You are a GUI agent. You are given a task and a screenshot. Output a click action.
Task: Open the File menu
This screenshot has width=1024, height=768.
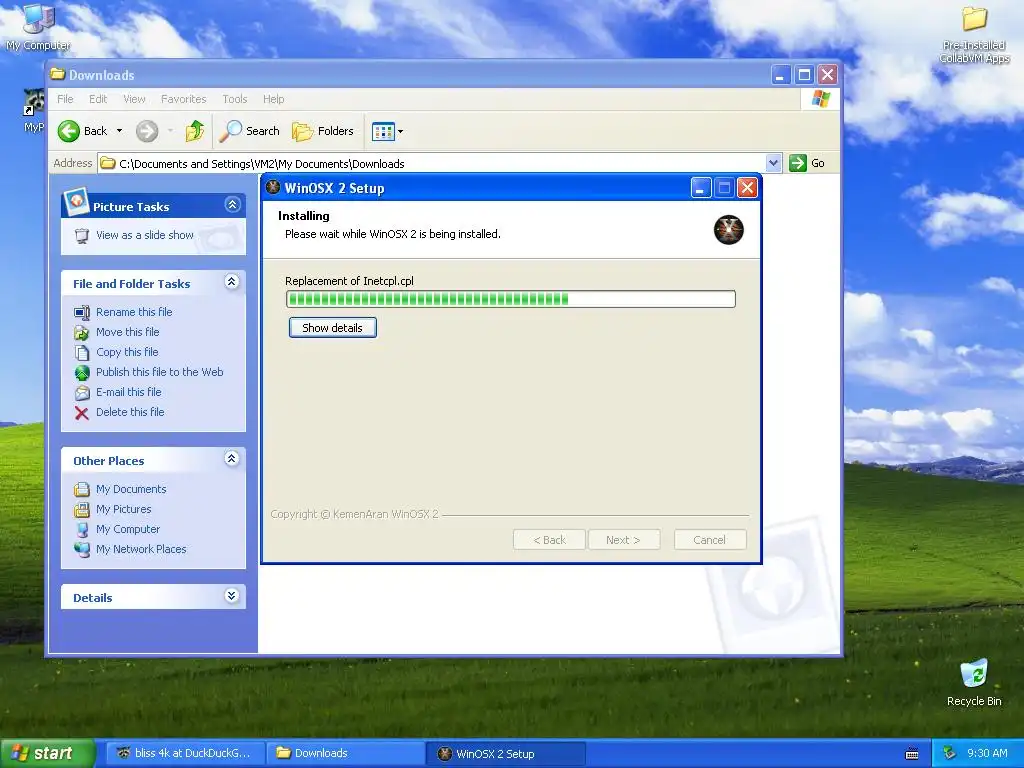(x=65, y=99)
